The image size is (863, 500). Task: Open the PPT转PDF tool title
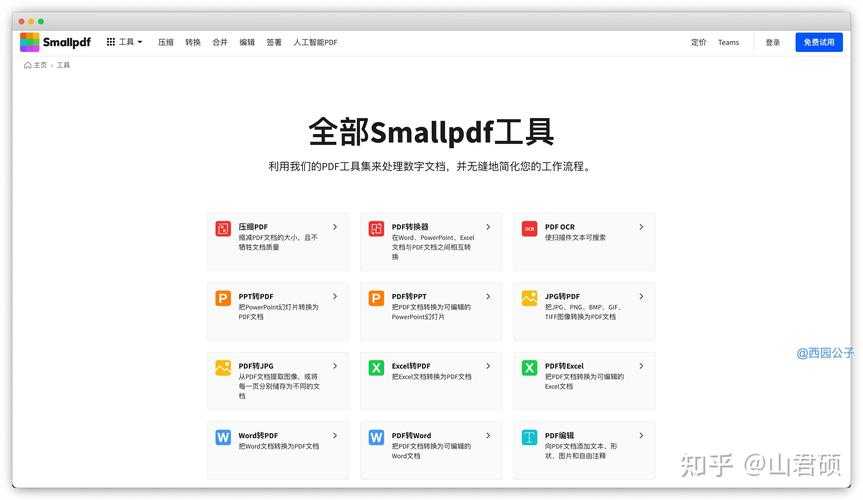[x=256, y=296]
